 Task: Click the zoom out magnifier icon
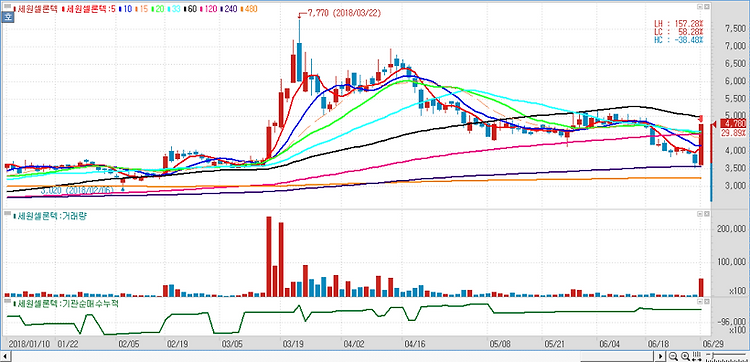[673, 356]
